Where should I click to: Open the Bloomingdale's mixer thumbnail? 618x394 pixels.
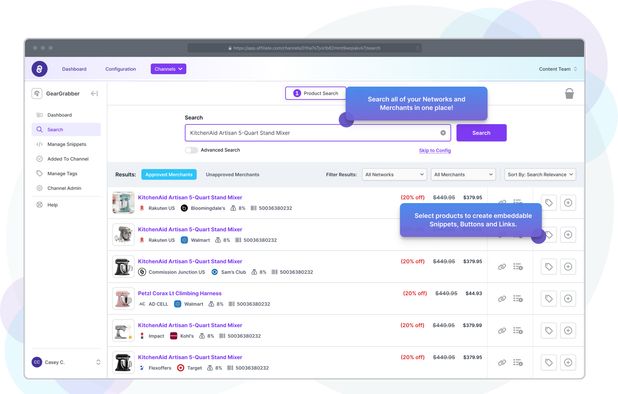[x=123, y=203]
